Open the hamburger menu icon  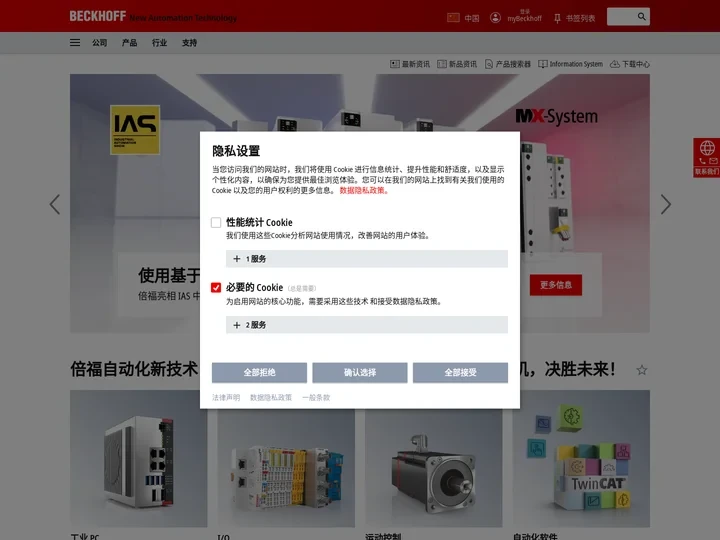click(75, 43)
